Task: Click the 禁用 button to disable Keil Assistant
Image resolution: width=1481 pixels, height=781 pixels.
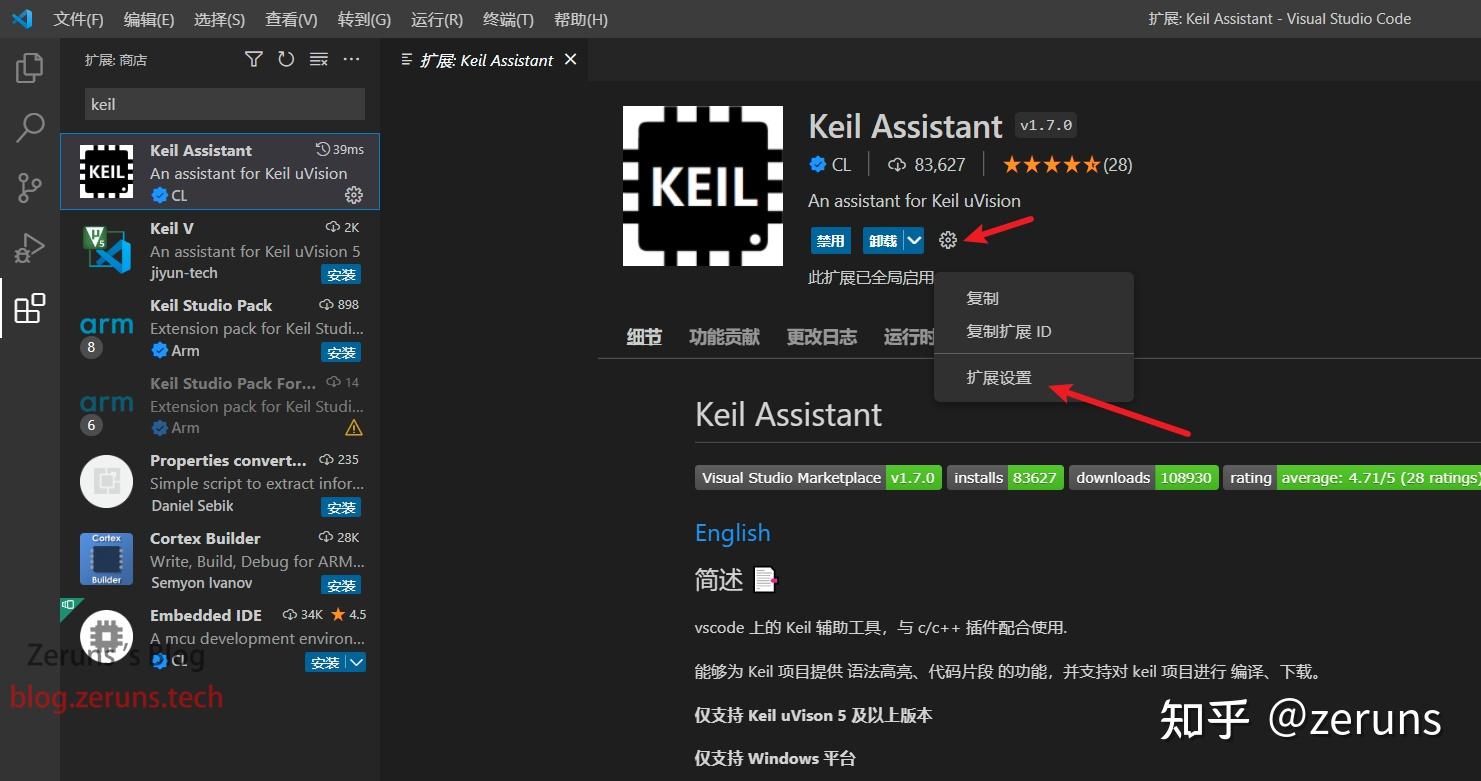Action: [830, 240]
